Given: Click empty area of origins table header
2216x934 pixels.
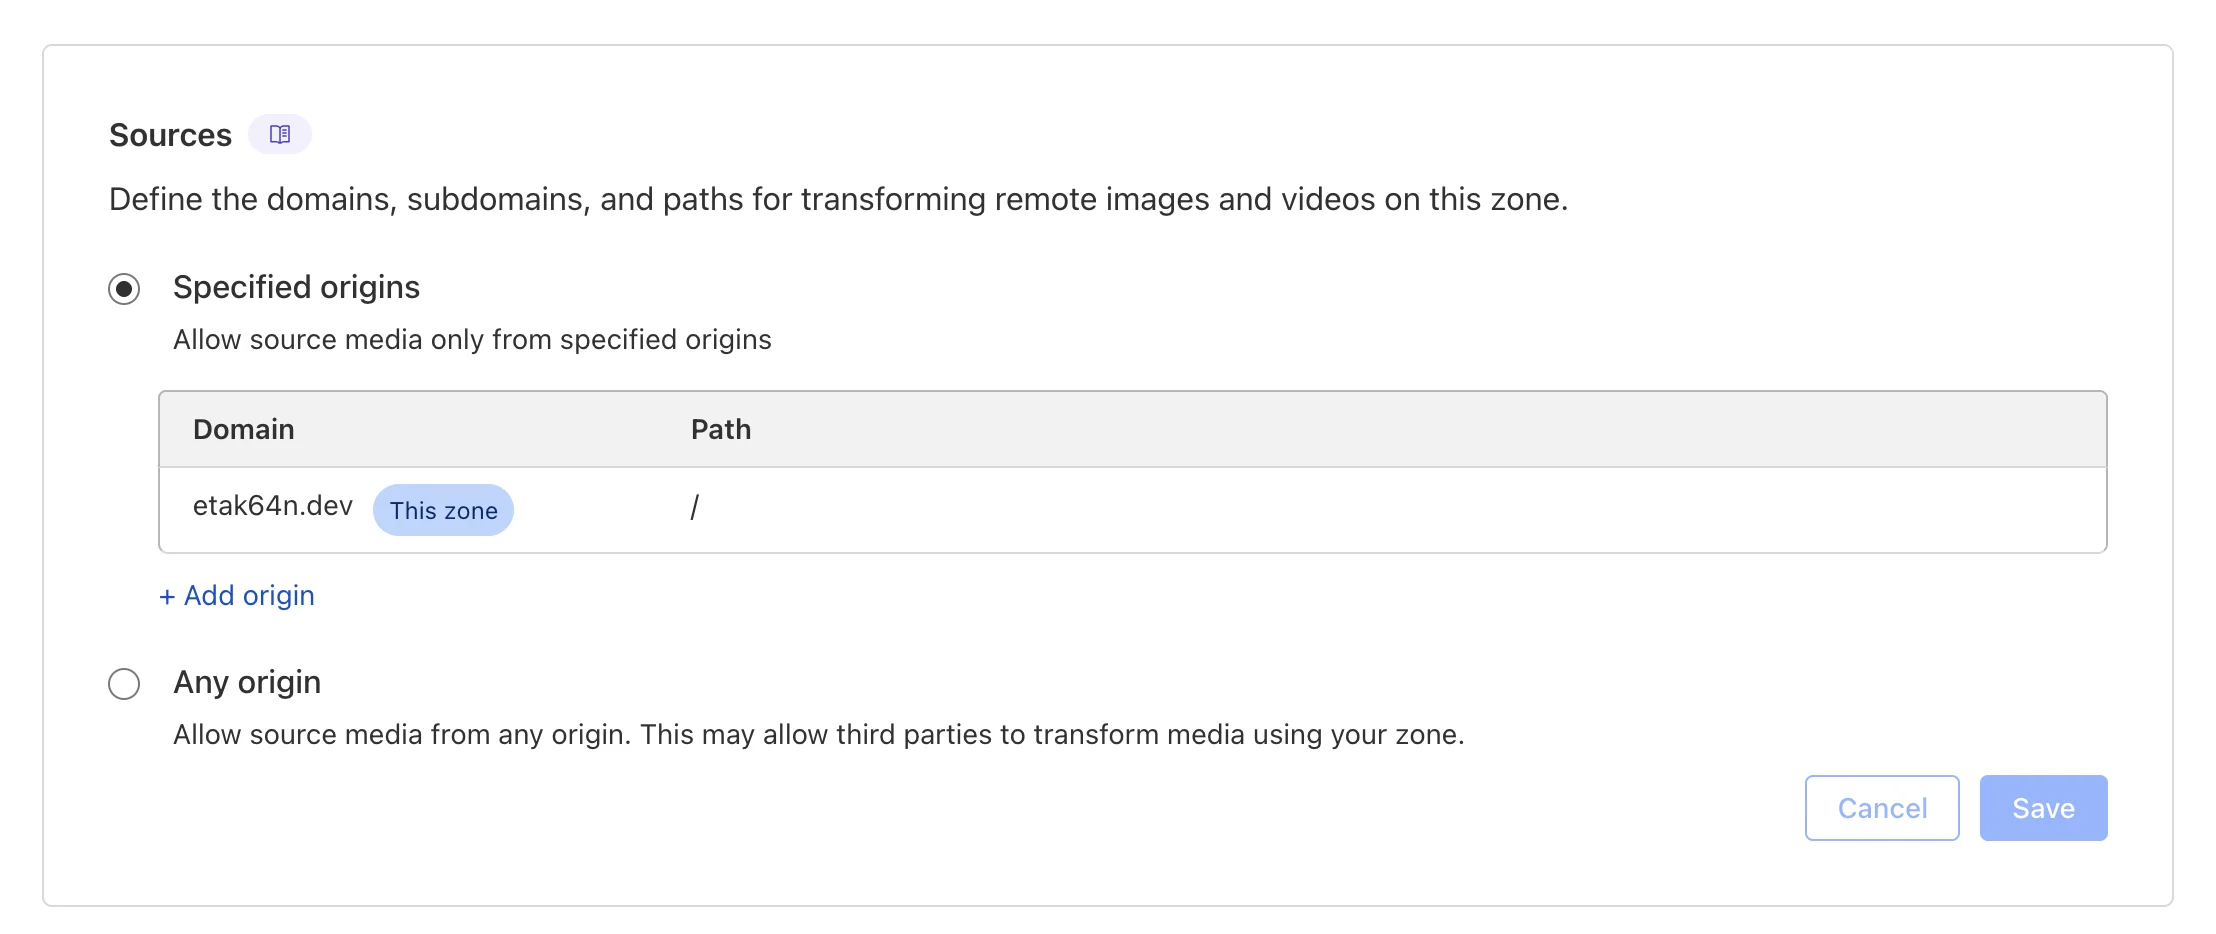Looking at the screenshot, I should click(x=1400, y=429).
